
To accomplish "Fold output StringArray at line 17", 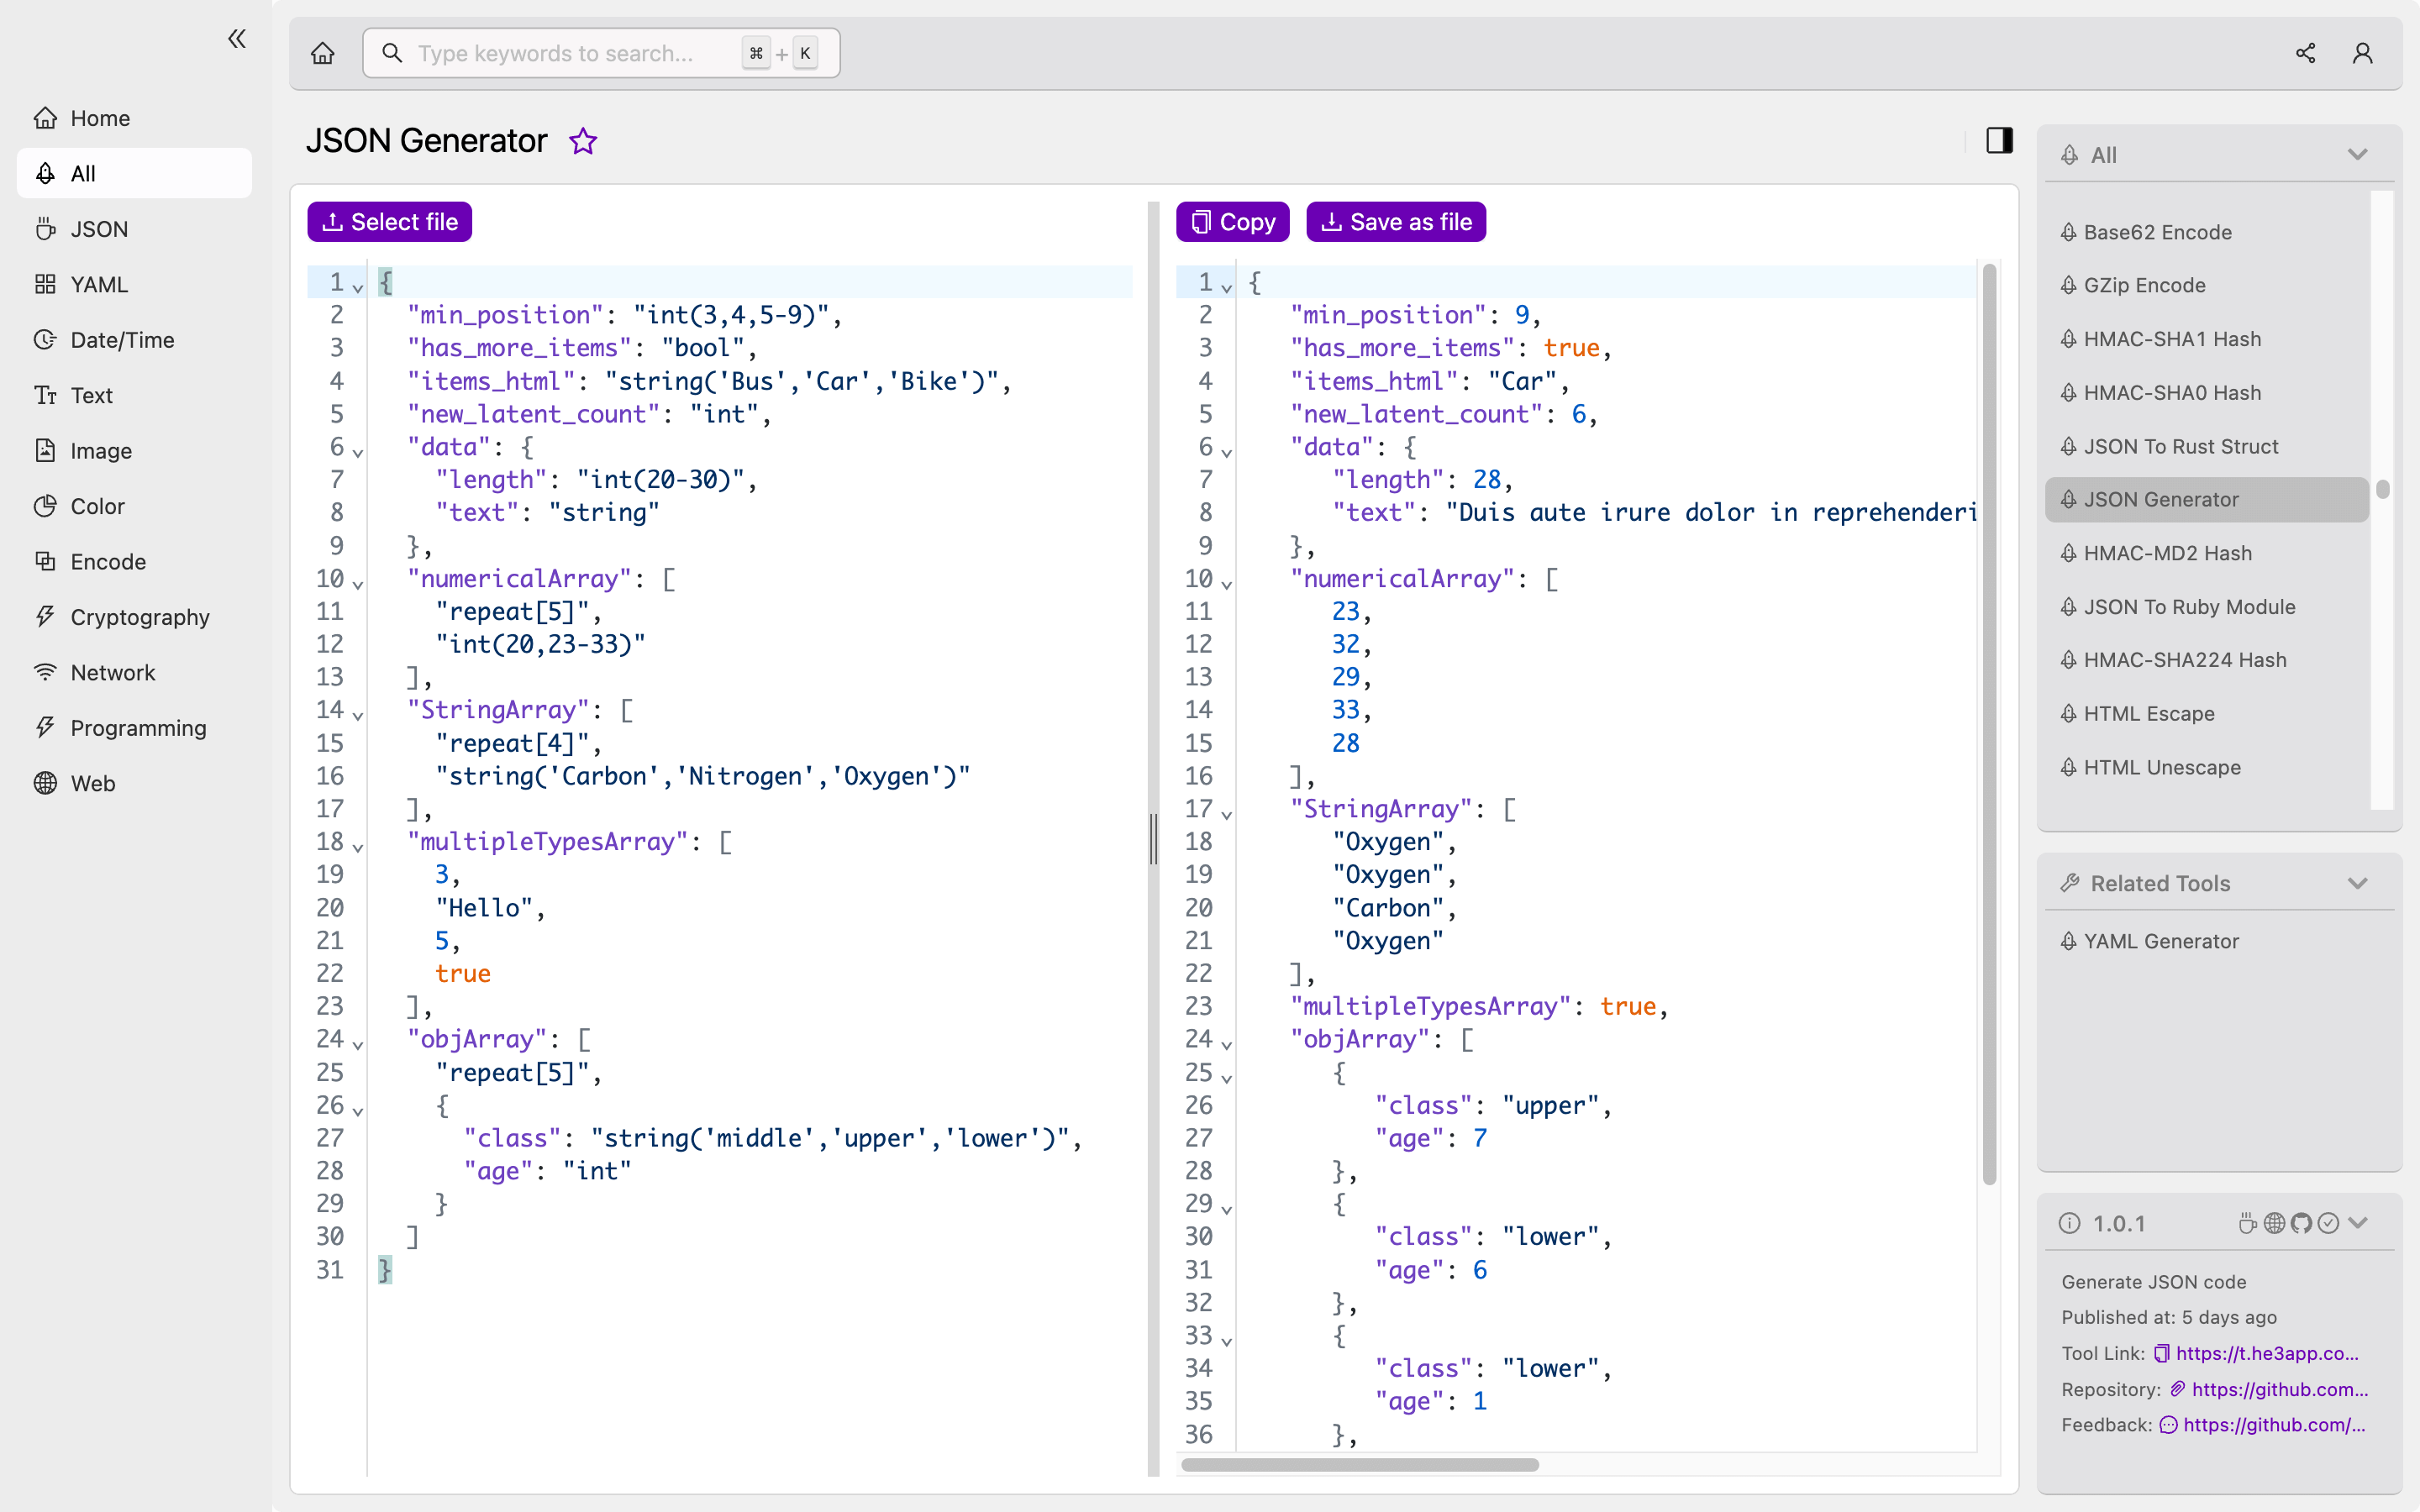I will (1226, 813).
